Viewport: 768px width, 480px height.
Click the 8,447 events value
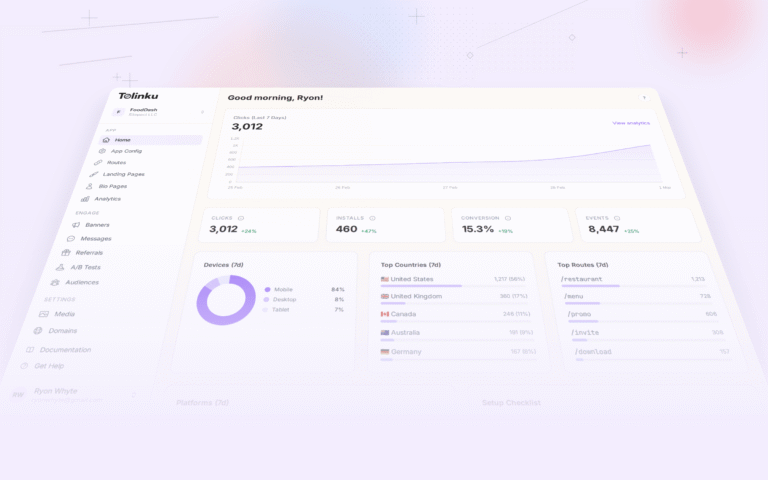(x=603, y=229)
